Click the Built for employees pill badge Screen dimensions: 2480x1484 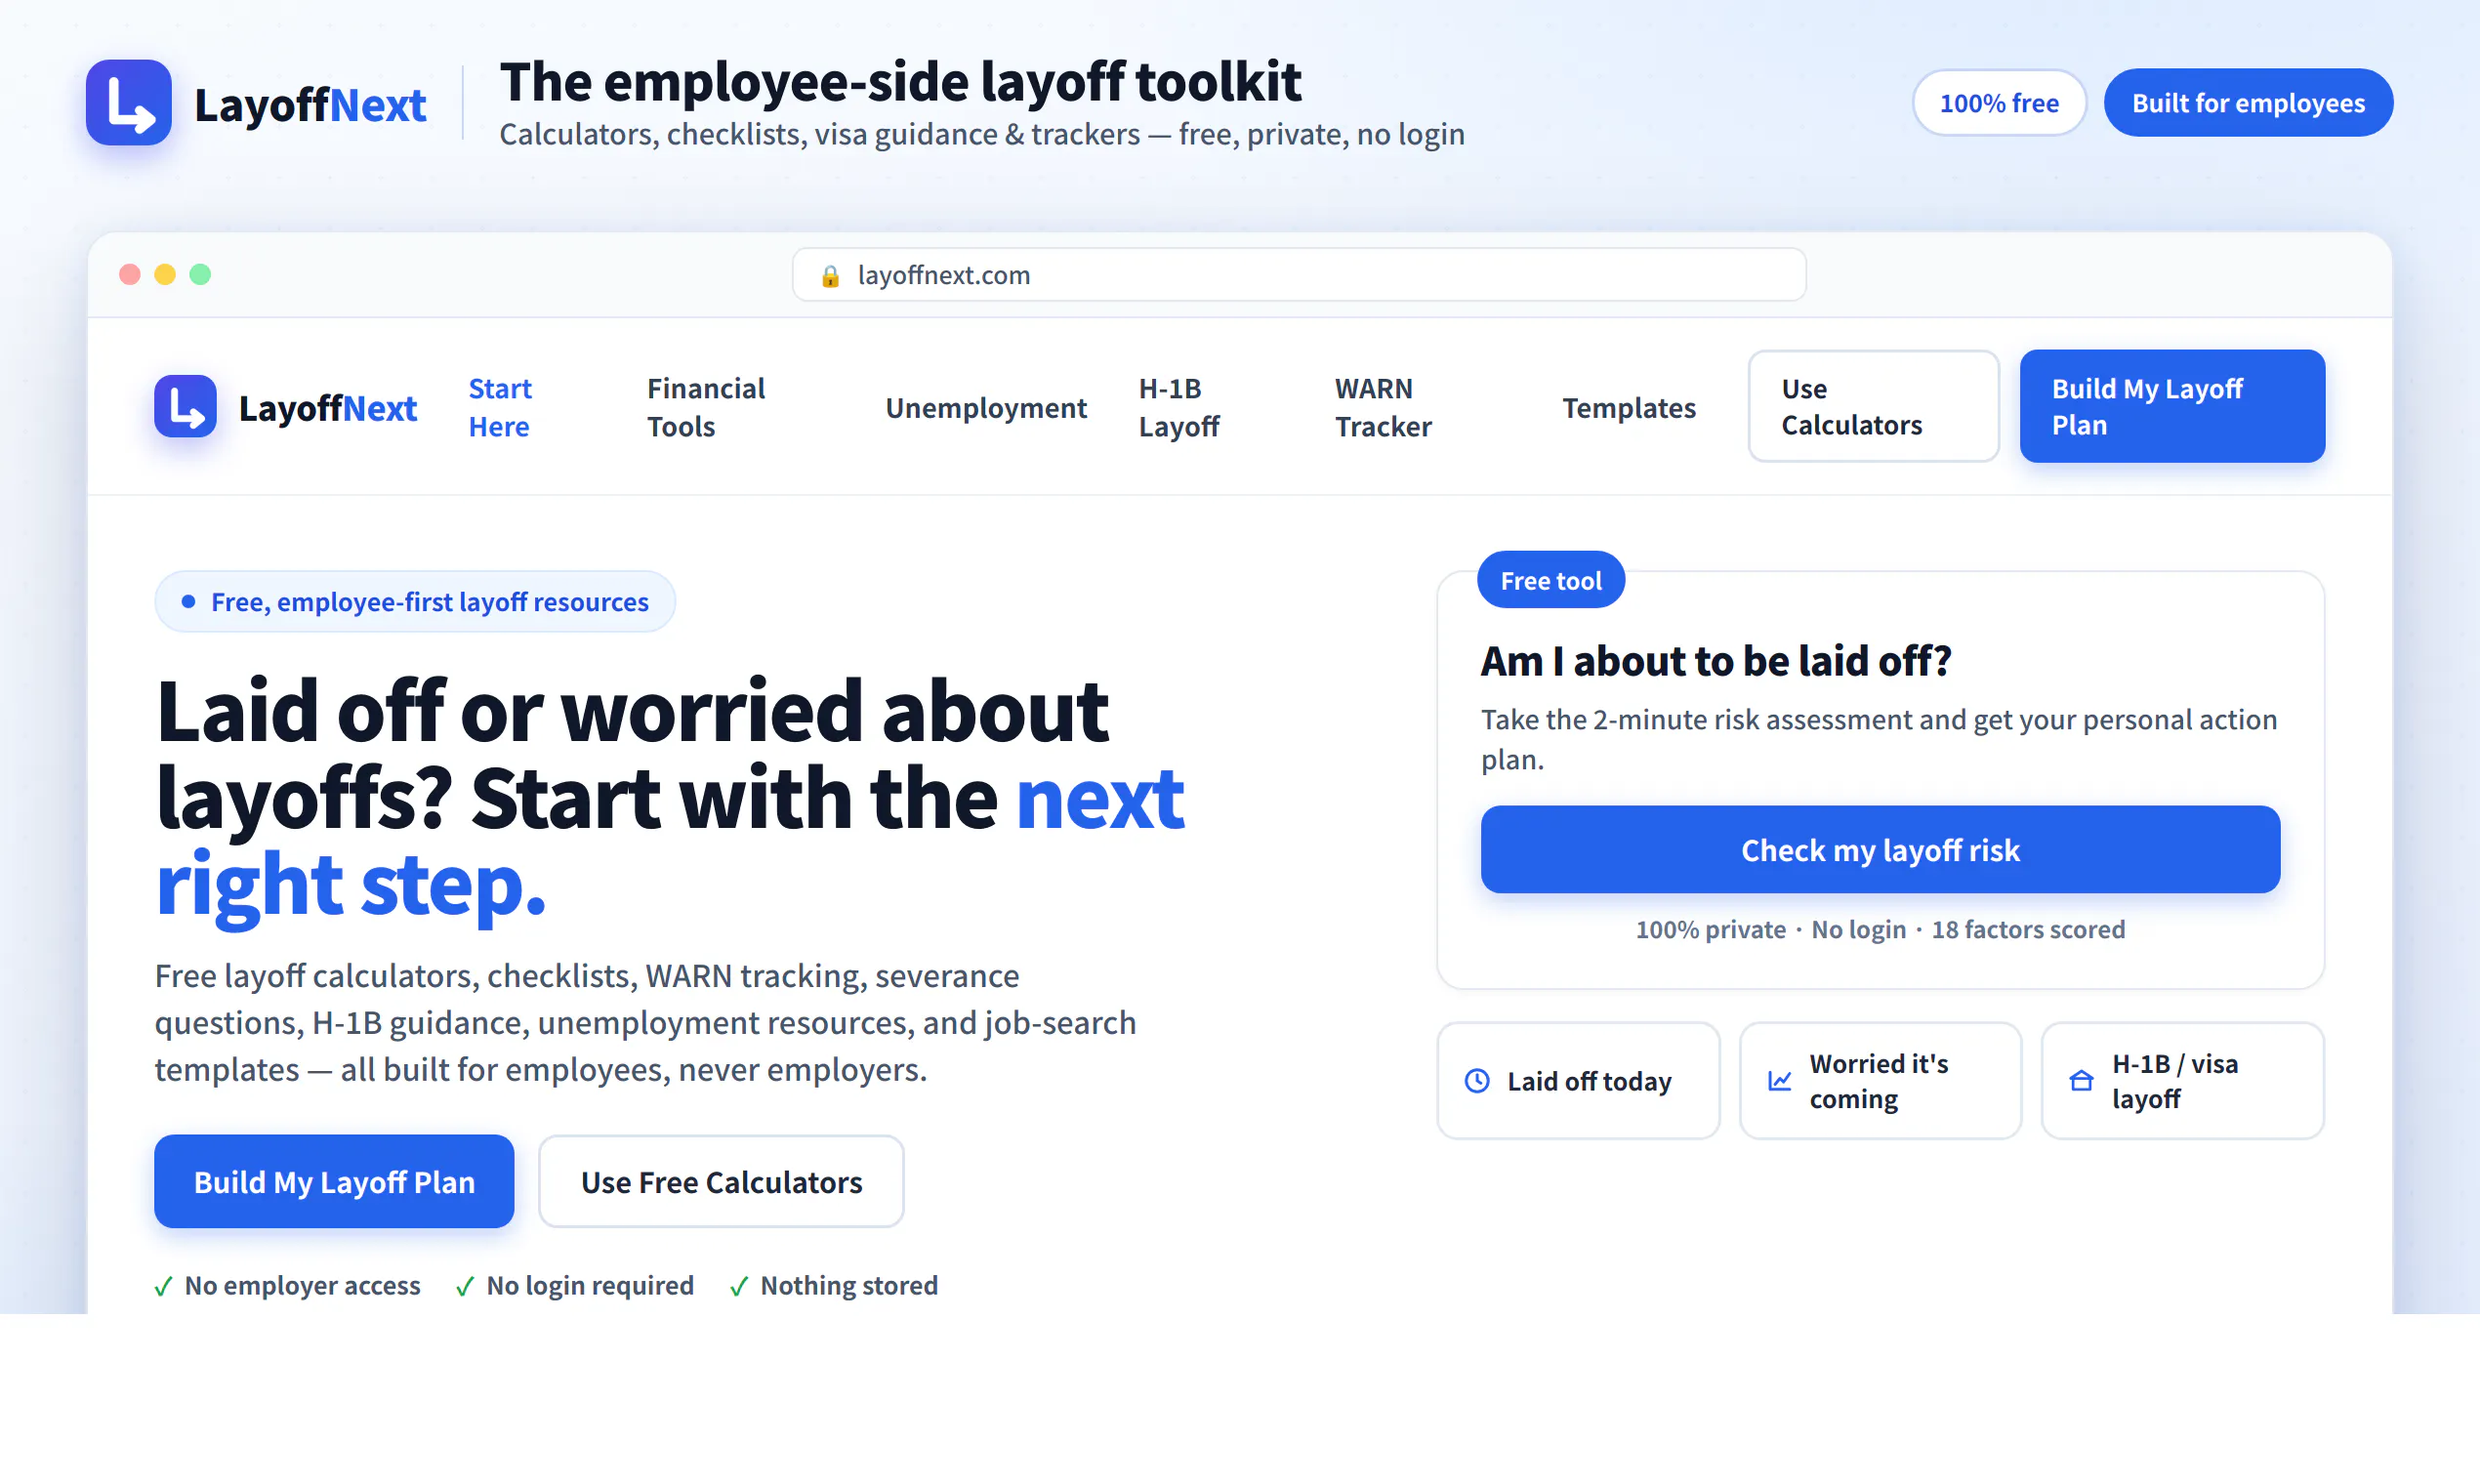click(2248, 102)
